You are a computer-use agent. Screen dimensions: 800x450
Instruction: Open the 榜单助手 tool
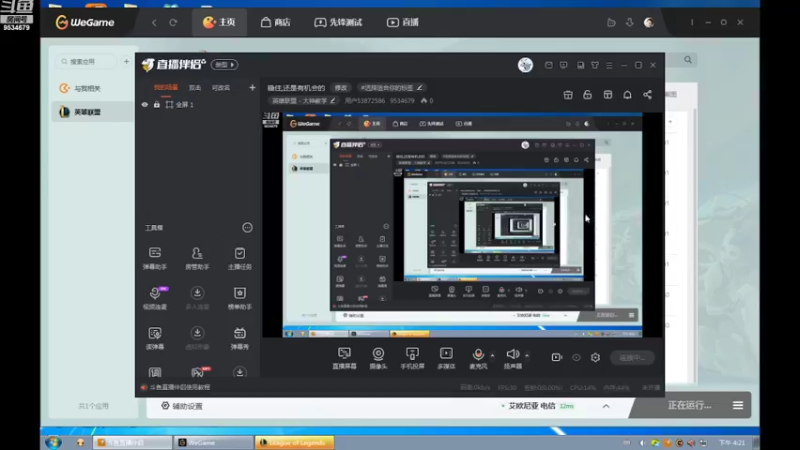pyautogui.click(x=239, y=298)
